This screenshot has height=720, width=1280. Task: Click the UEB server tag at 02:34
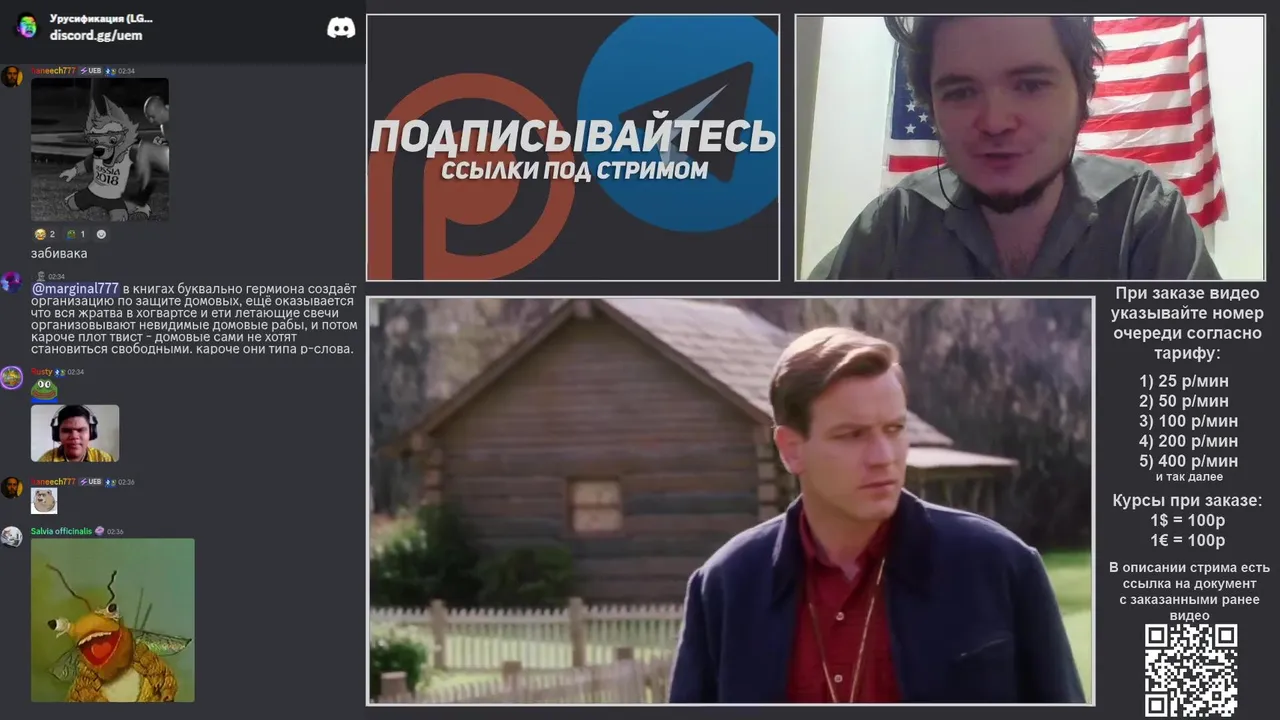(92, 71)
